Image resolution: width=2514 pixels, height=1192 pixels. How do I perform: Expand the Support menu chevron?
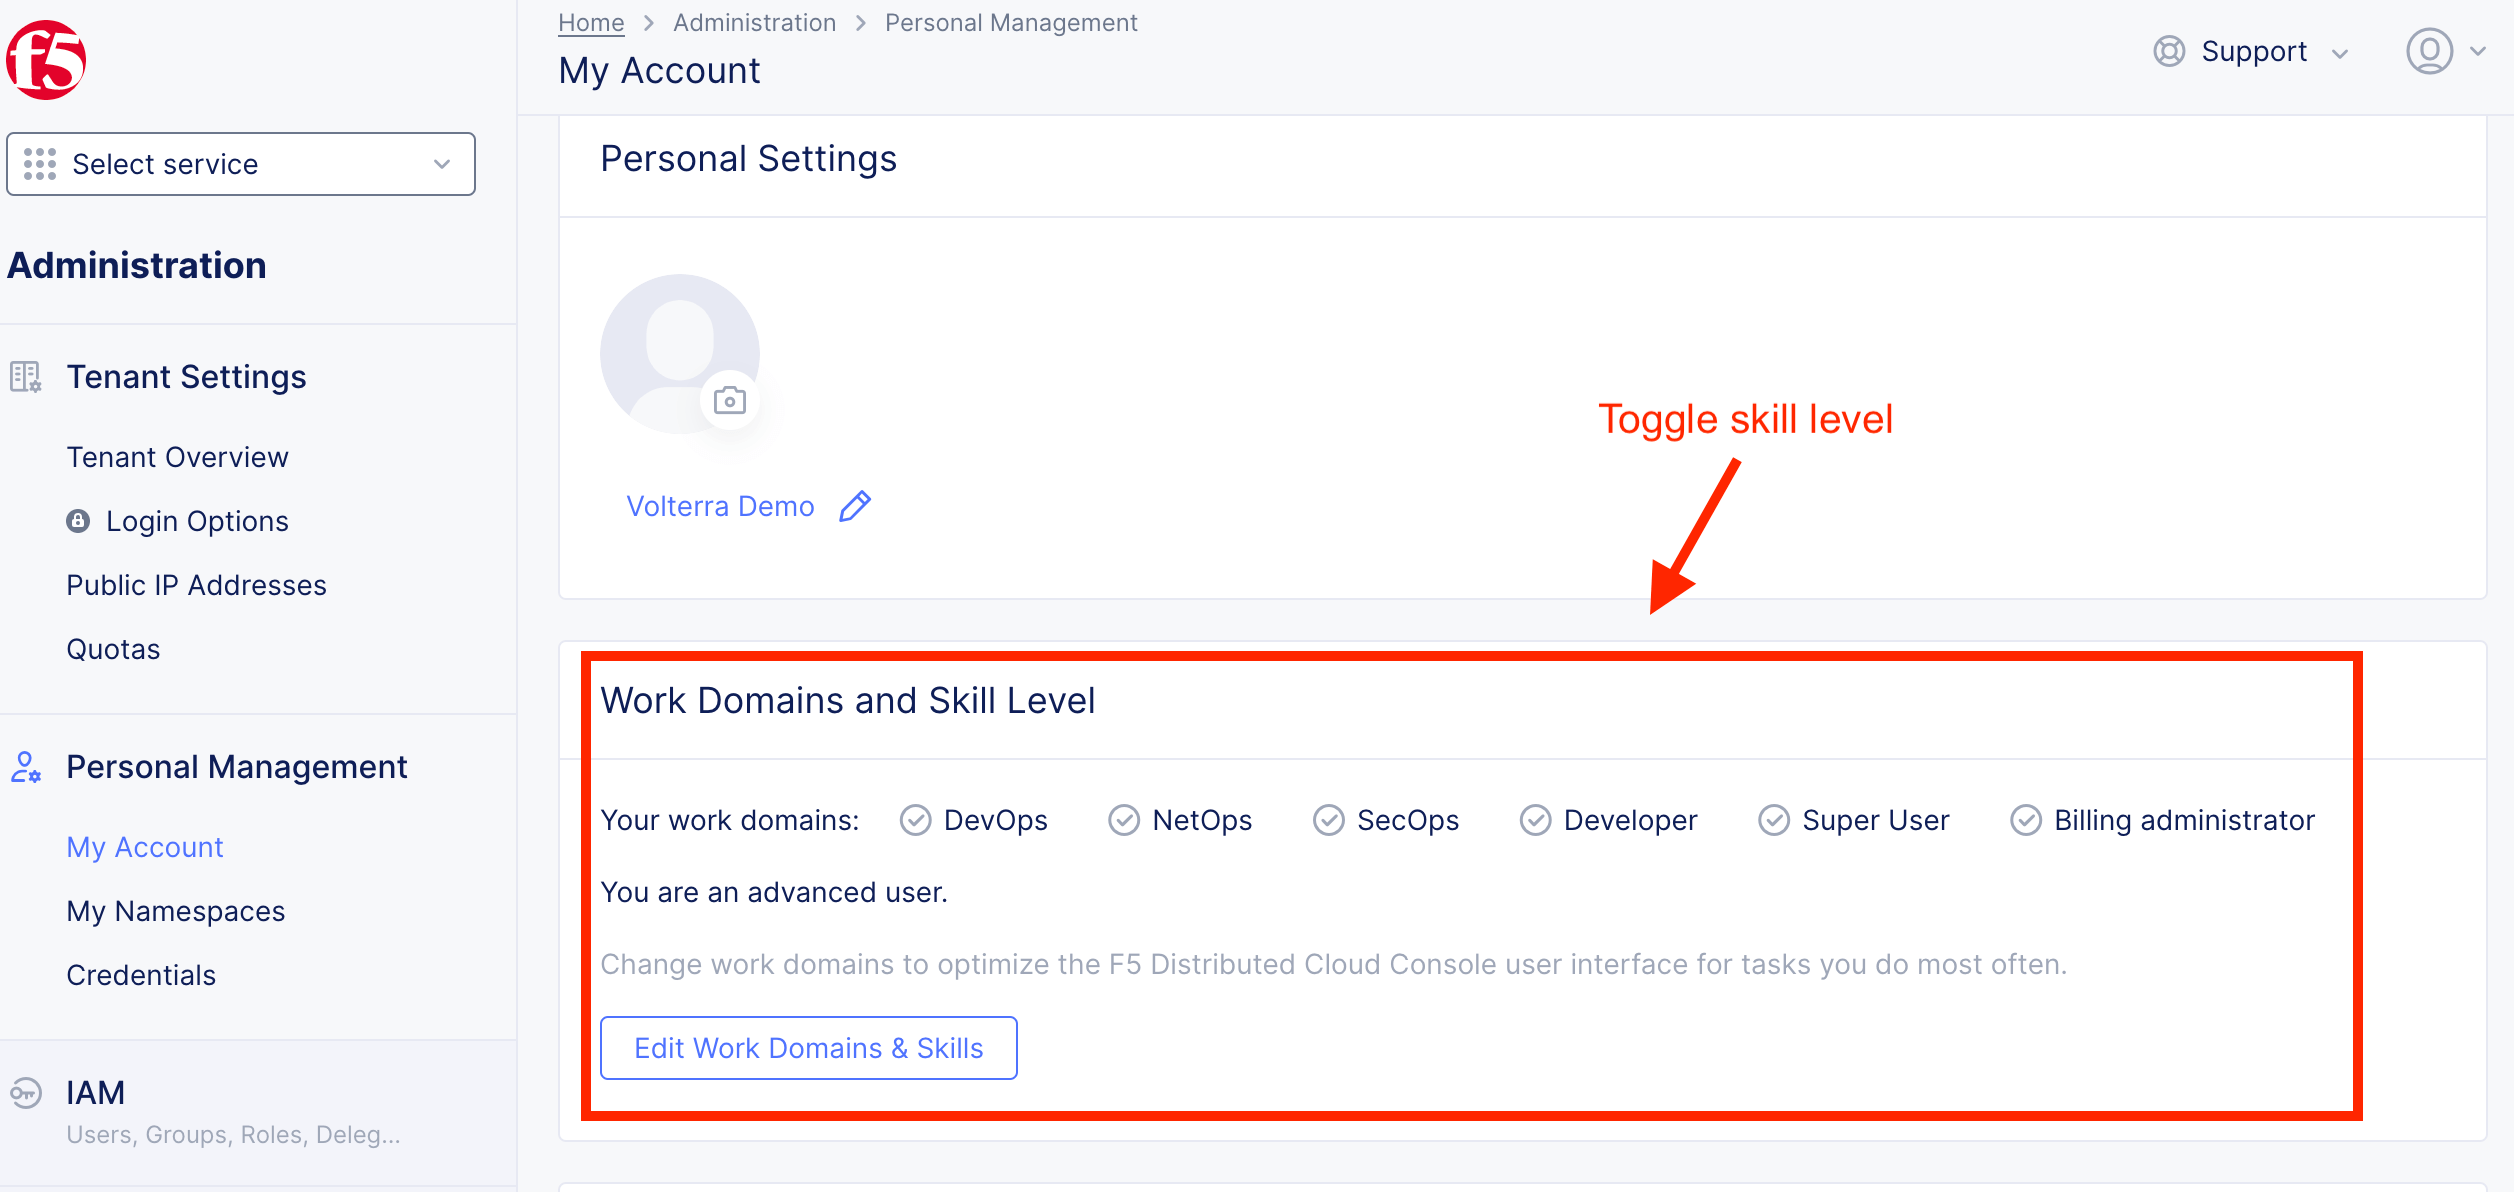click(2340, 53)
